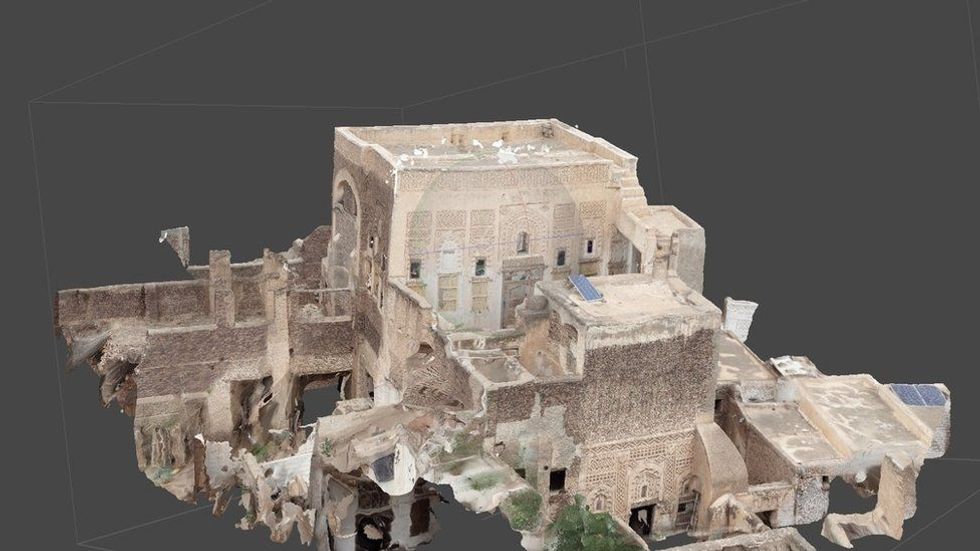This screenshot has width=980, height=551.
Task: Click the white floating fragment on the right
Action: coord(740,318)
